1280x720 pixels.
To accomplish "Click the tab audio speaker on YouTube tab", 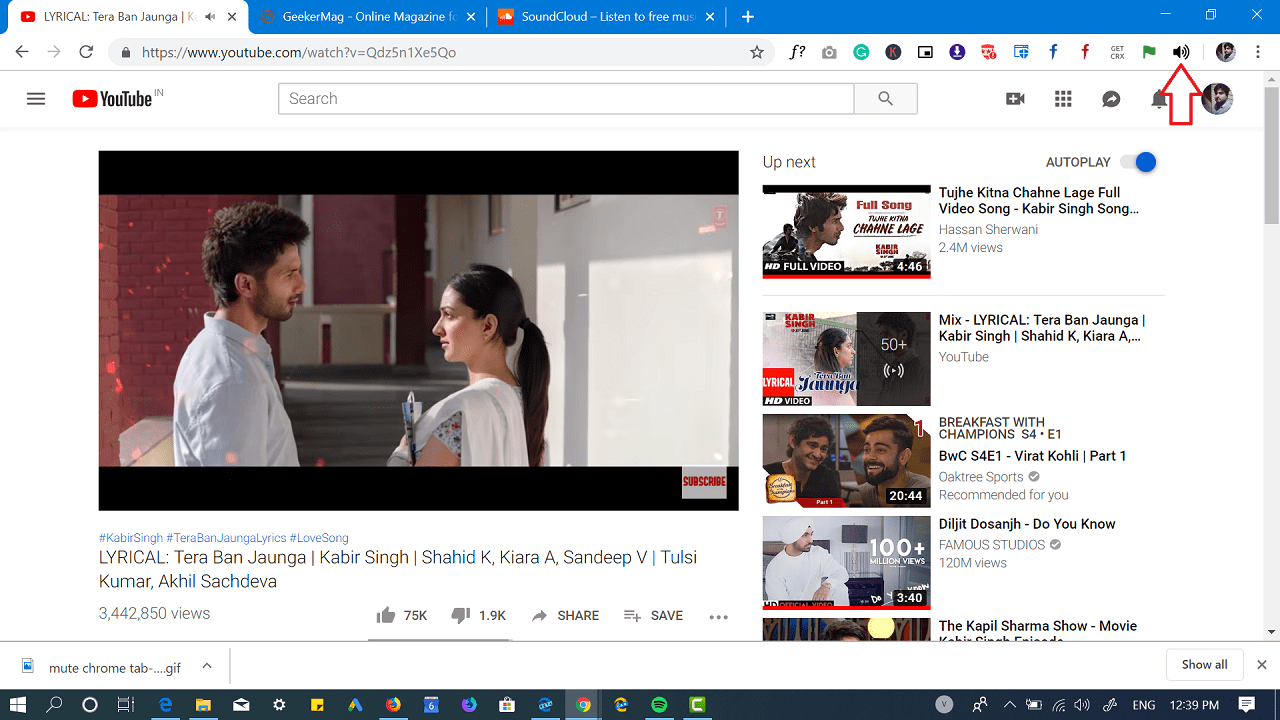I will pos(210,17).
